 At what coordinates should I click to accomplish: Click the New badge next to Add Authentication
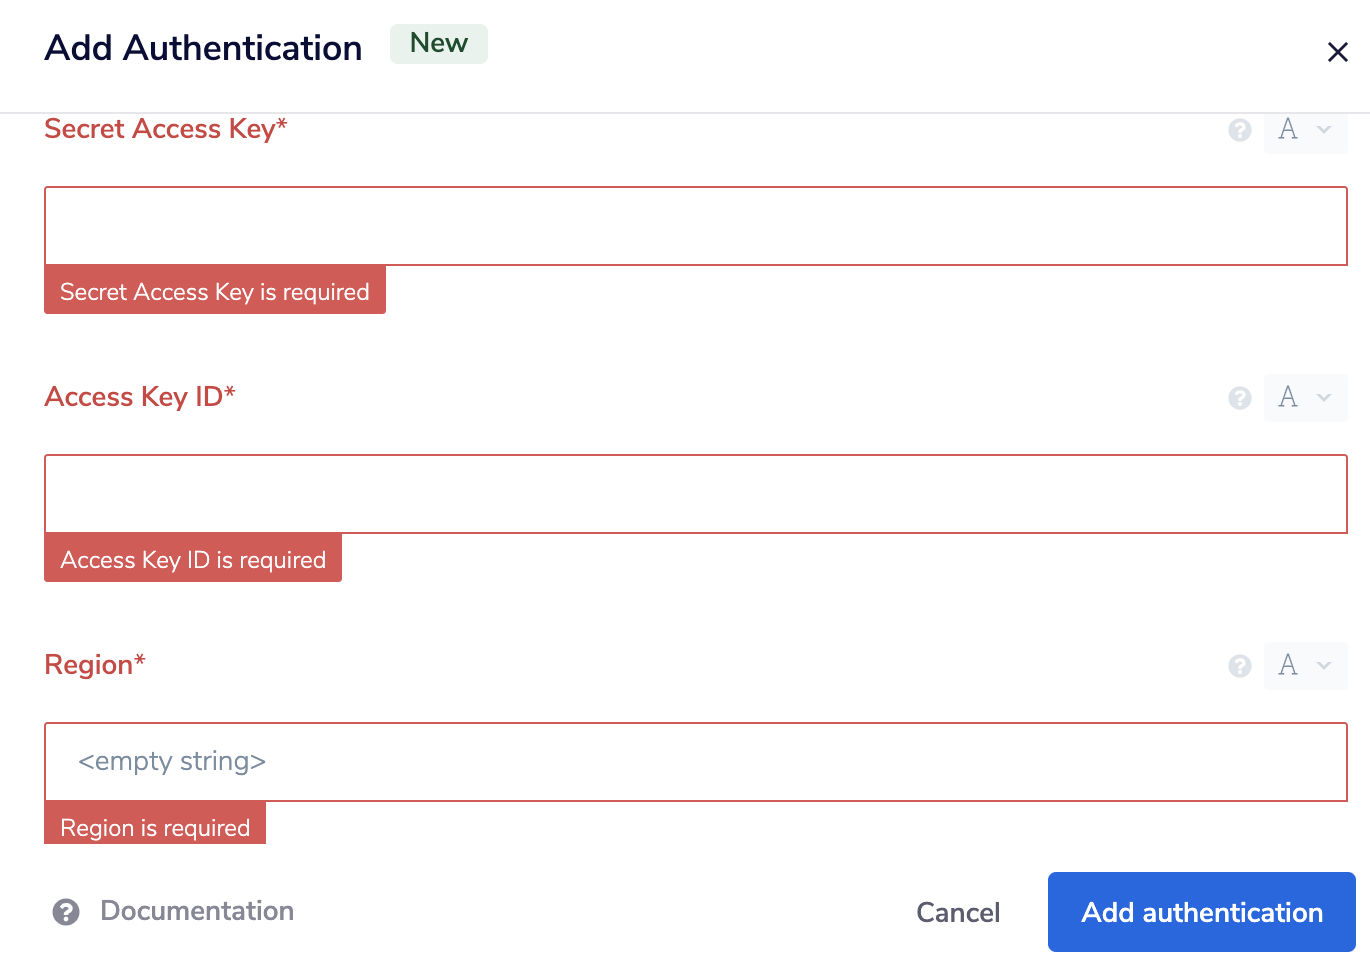pyautogui.click(x=438, y=43)
